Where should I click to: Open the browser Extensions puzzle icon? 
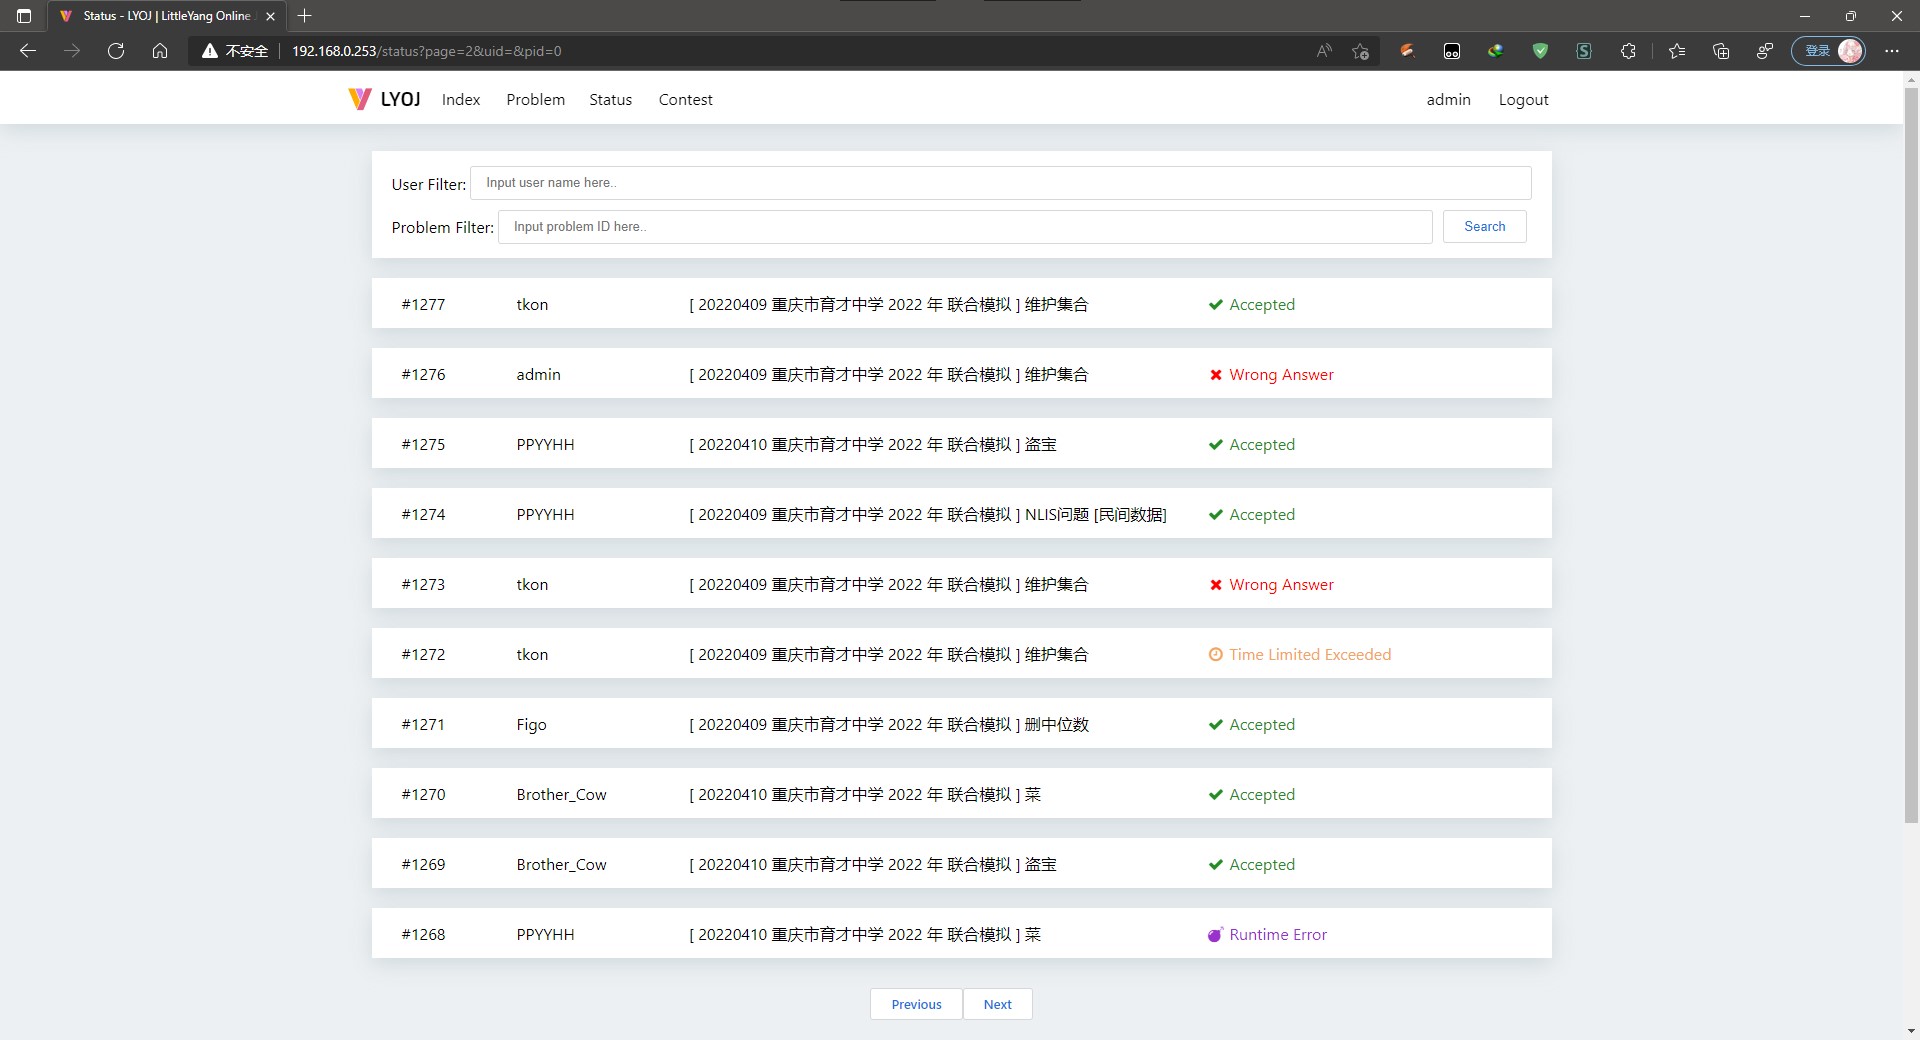[1628, 51]
